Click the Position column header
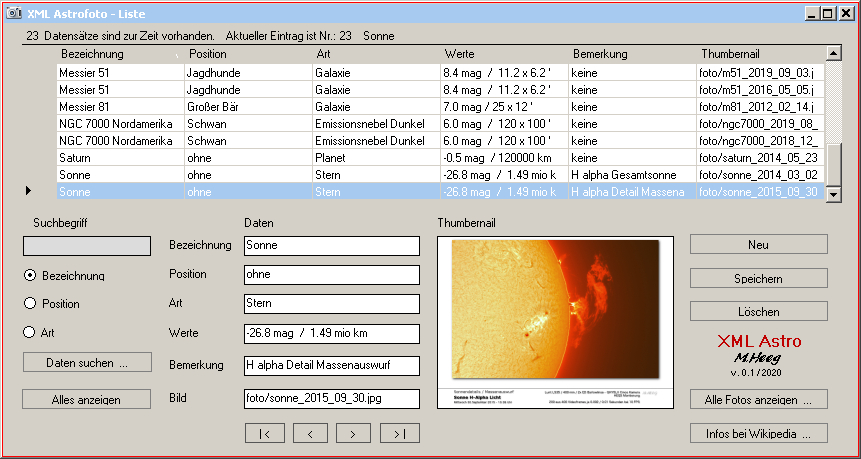This screenshot has width=861, height=459. click(249, 54)
